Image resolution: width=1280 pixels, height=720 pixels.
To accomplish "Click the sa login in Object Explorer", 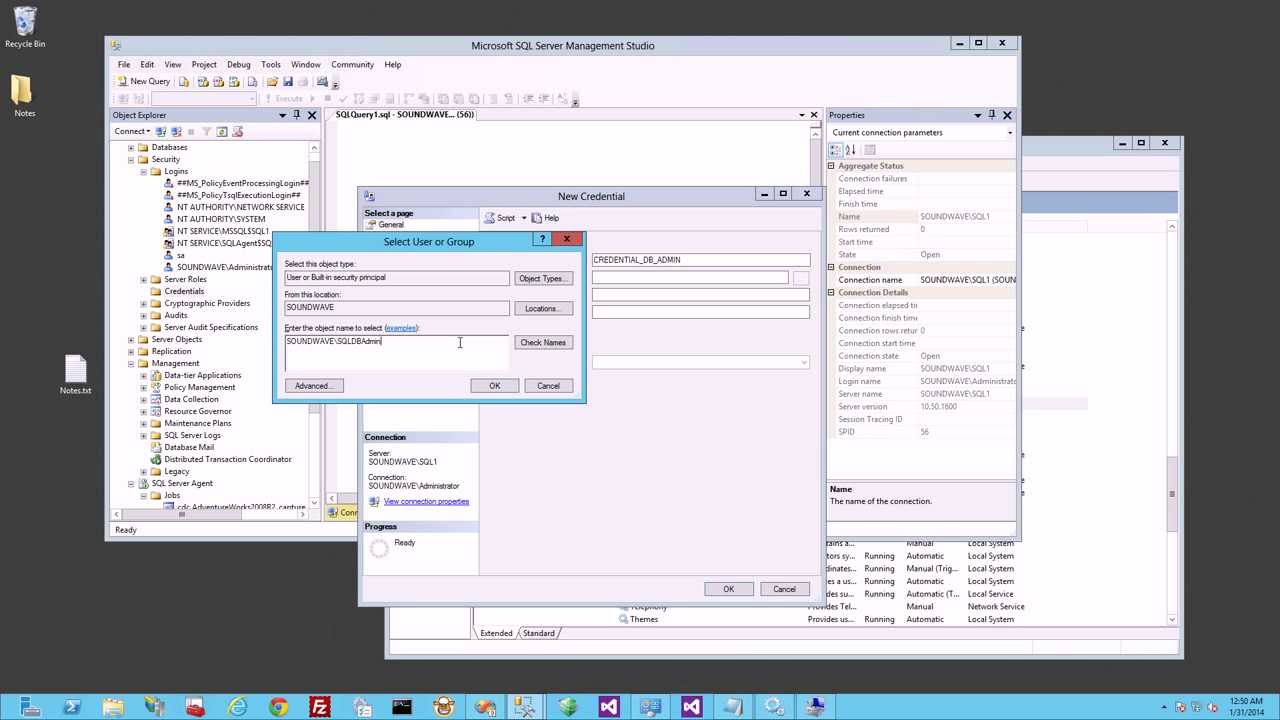I will (x=180, y=255).
